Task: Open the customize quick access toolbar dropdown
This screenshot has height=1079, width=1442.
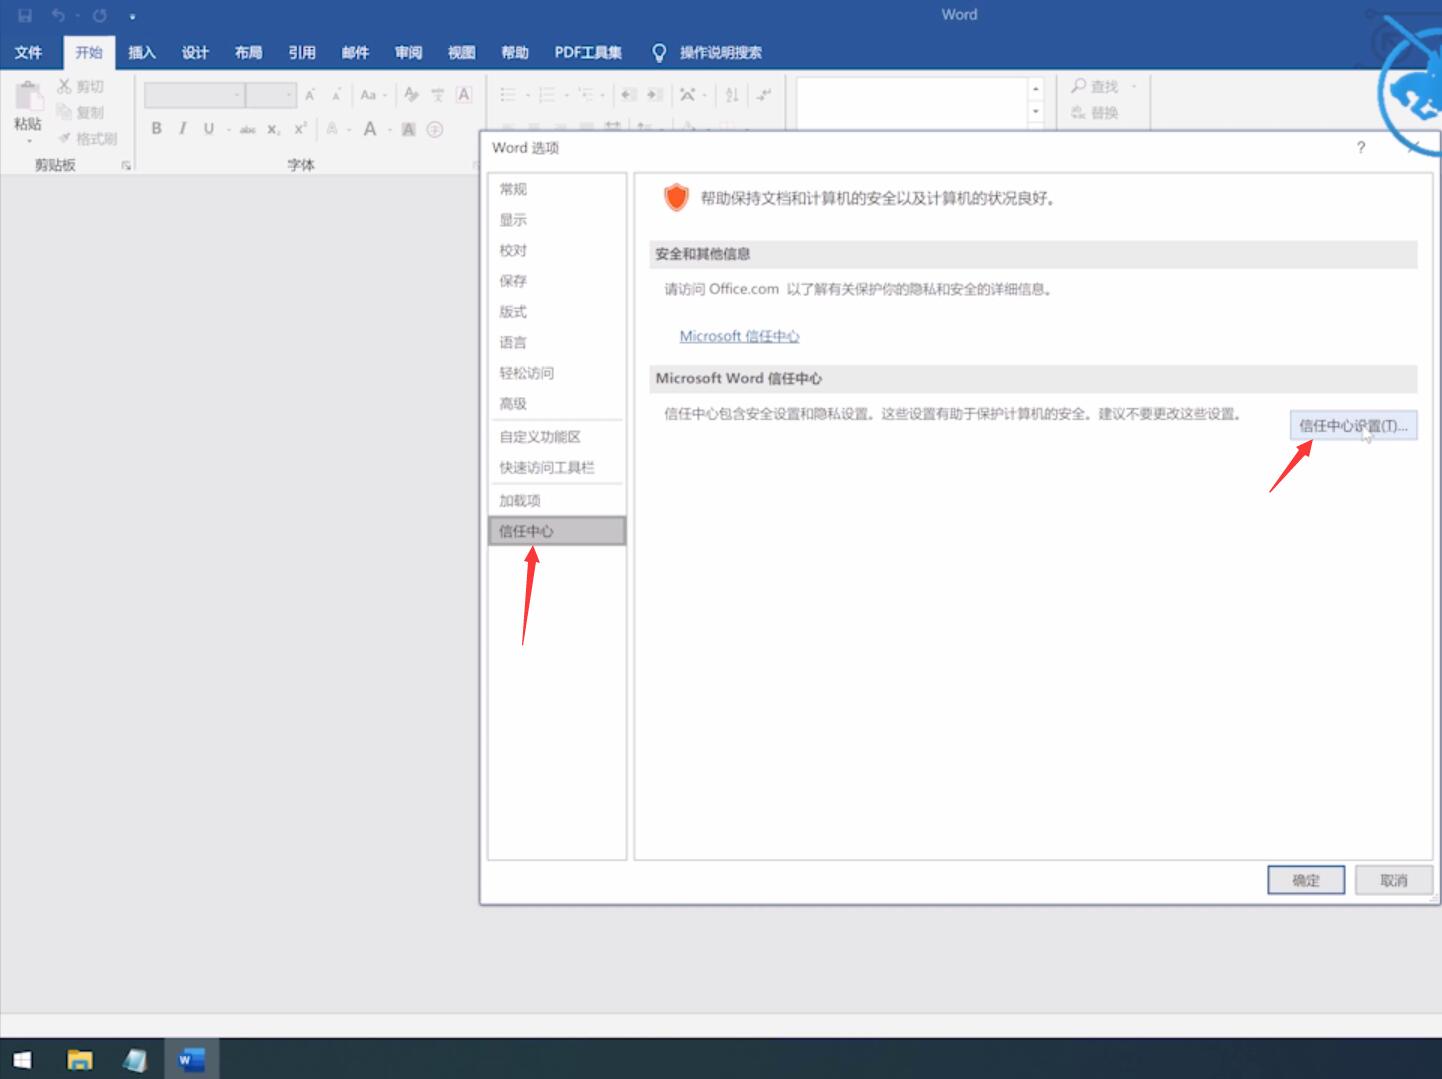Action: 132,16
